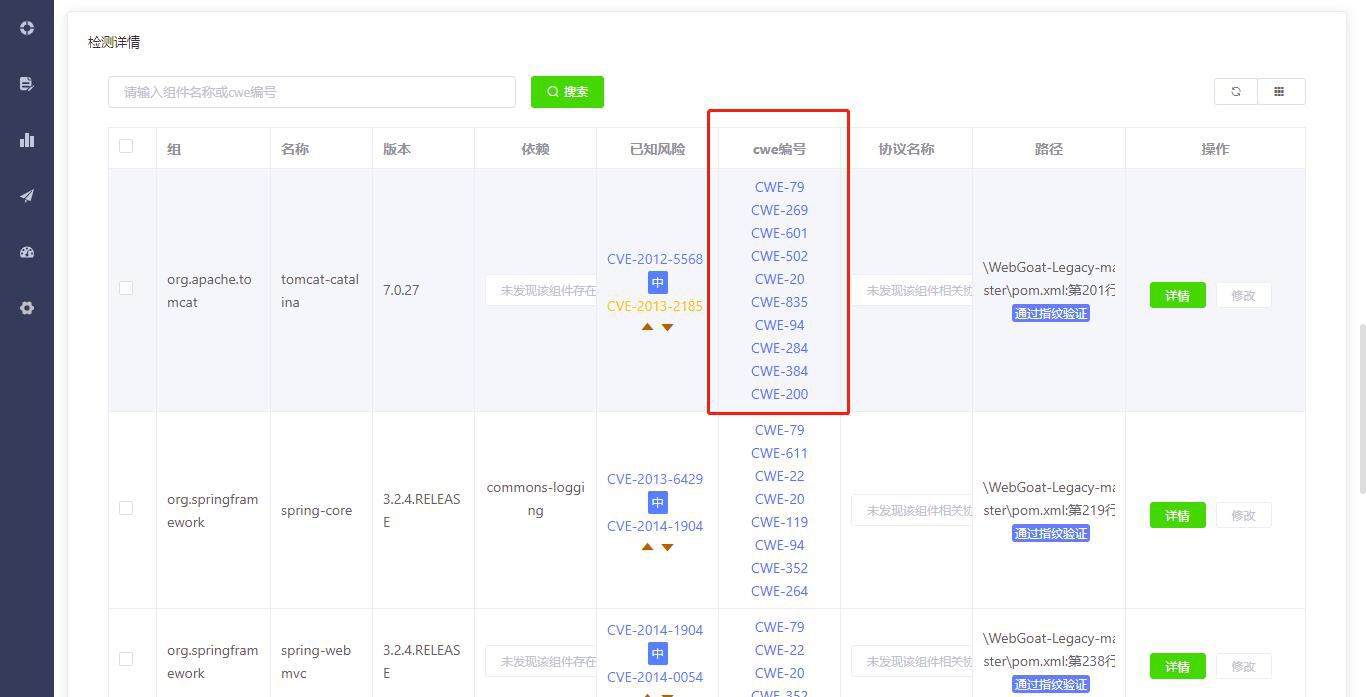Open CWE-200 link
This screenshot has height=697, width=1366.
[x=779, y=394]
